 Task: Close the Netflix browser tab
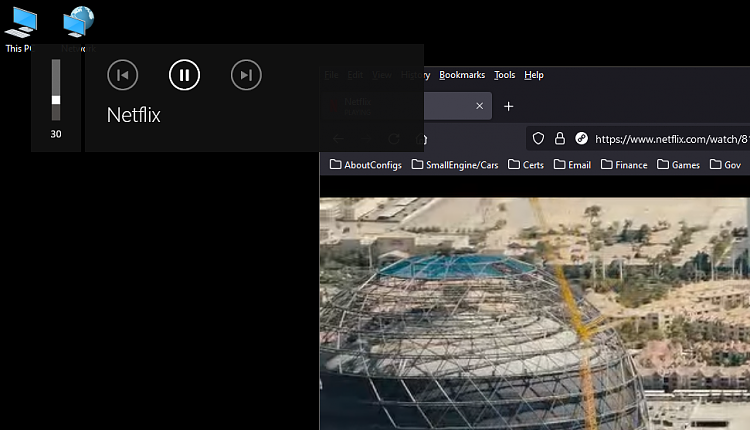(x=479, y=106)
